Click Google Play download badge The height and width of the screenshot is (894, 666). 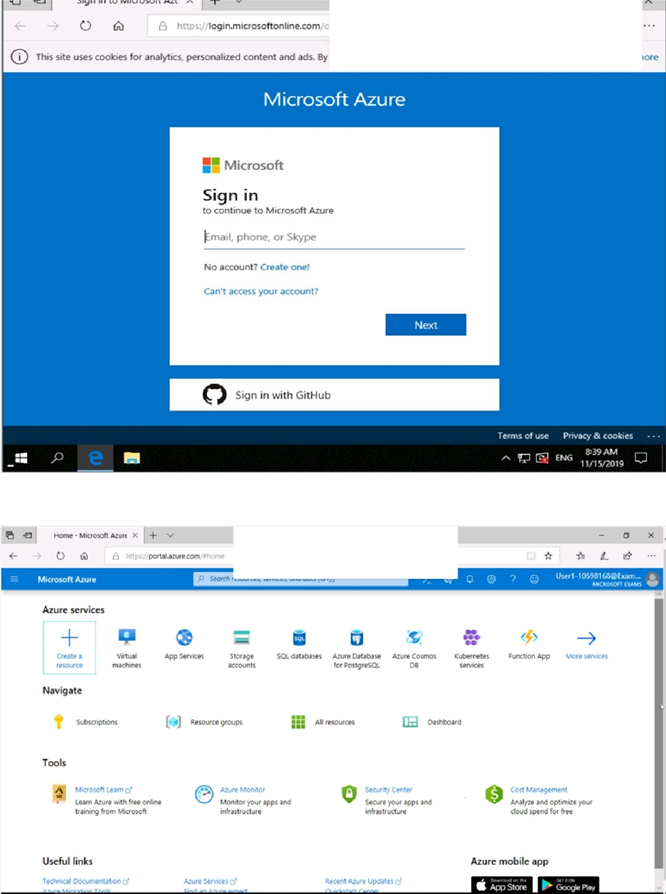(568, 884)
